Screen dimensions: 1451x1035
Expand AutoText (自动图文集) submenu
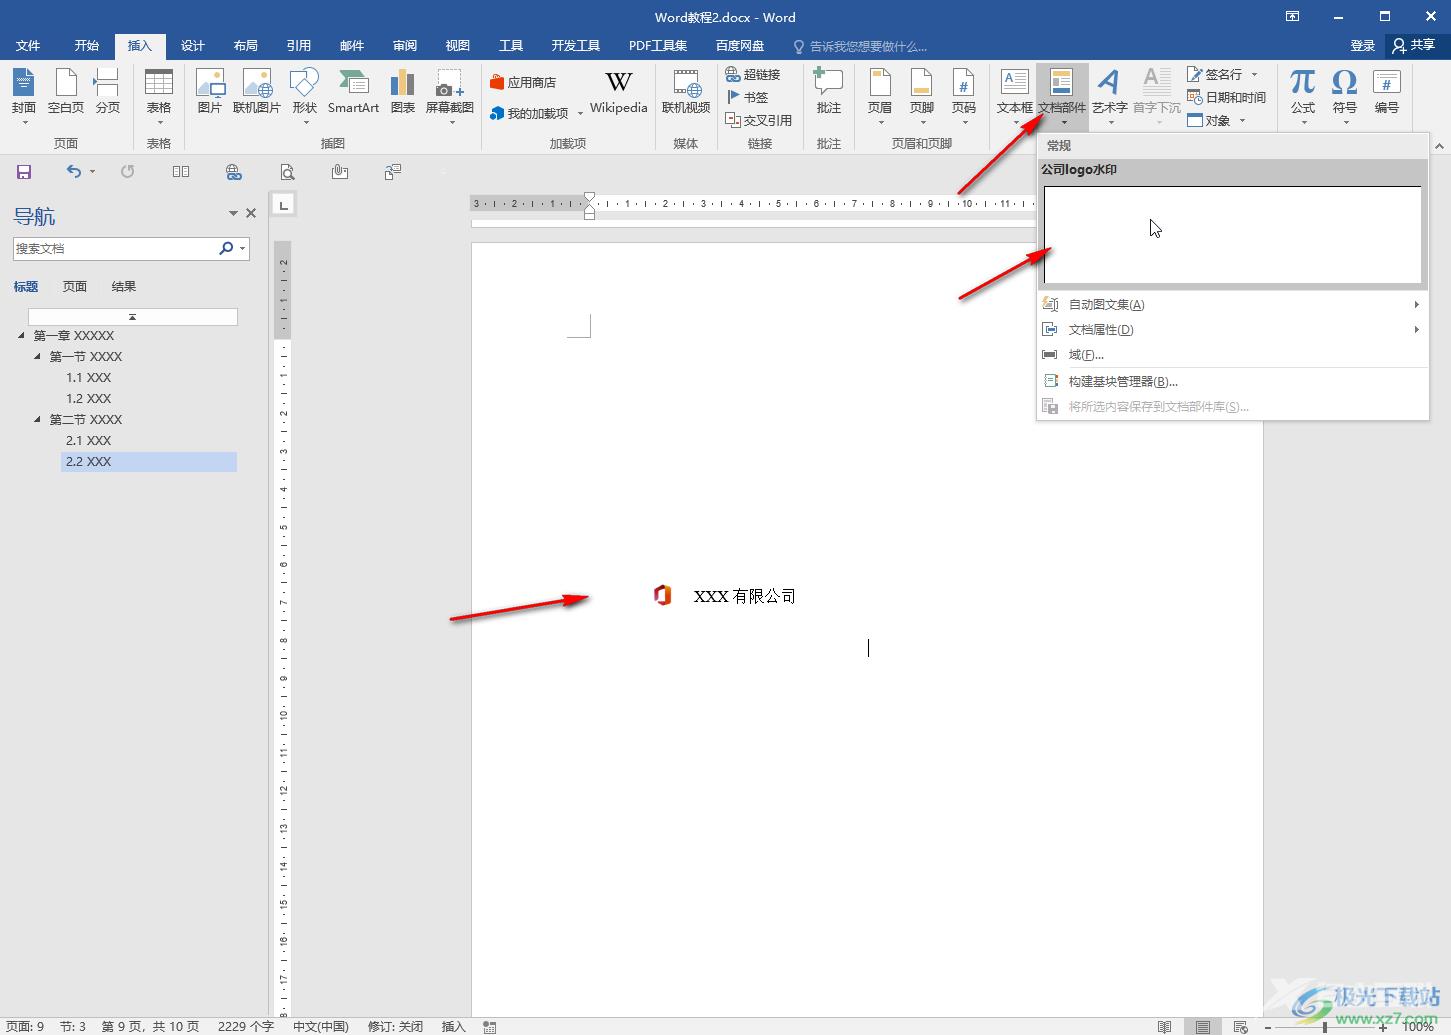click(1232, 305)
